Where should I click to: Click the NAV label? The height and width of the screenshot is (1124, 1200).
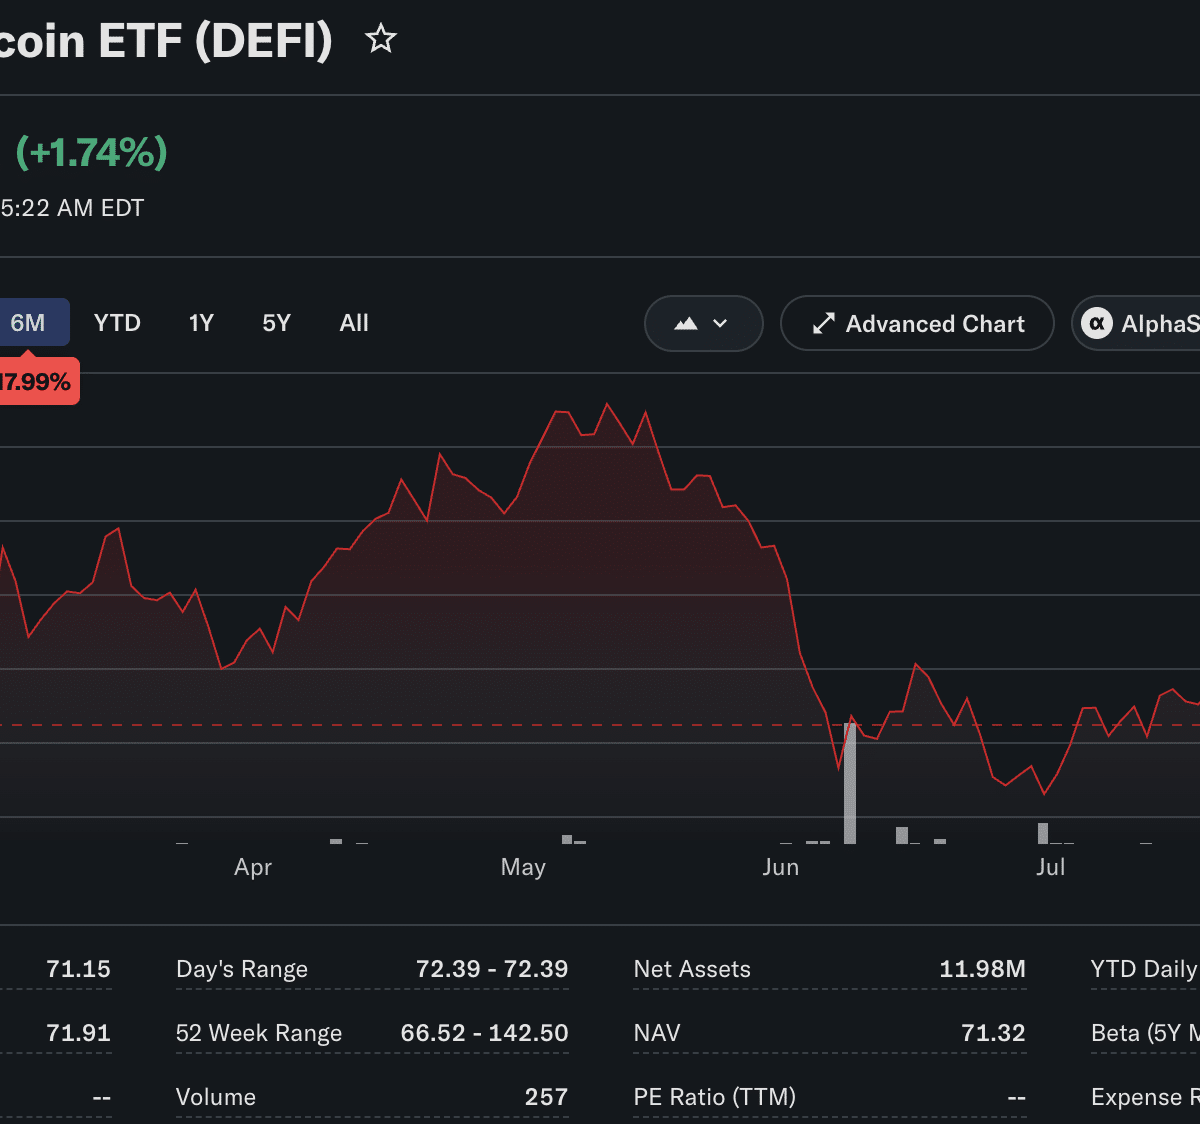pos(657,1033)
